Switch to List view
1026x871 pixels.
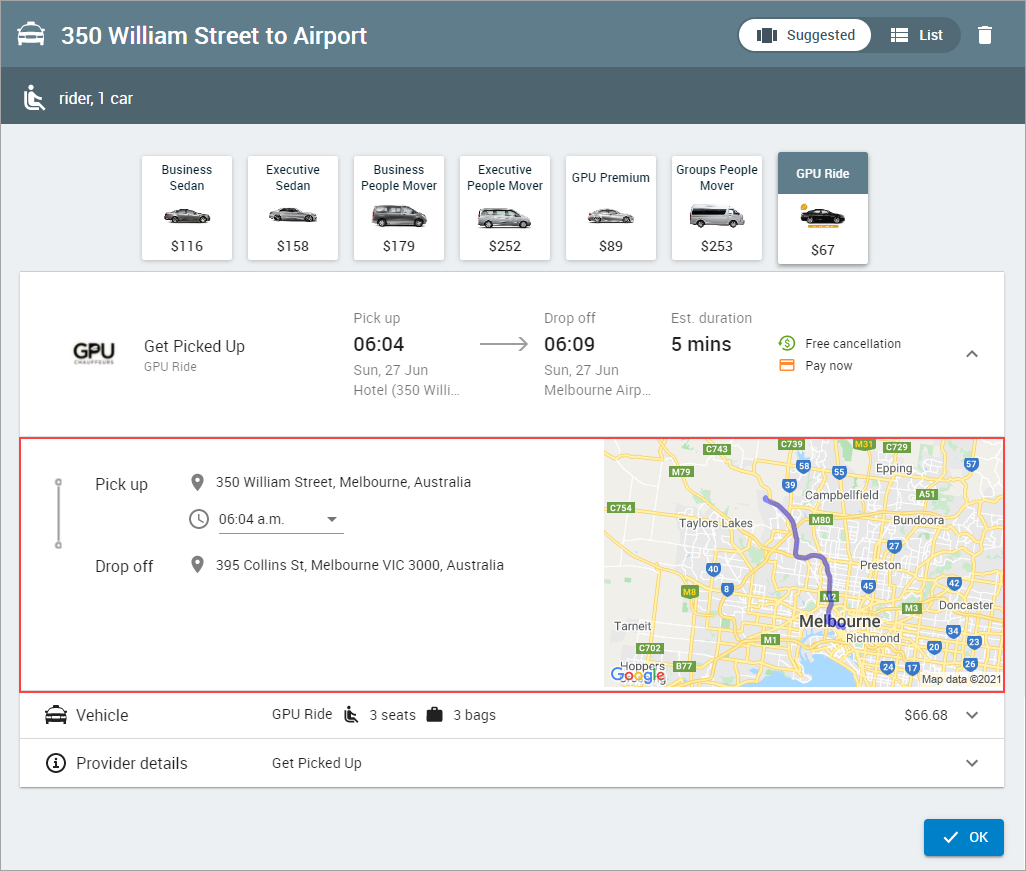[917, 35]
